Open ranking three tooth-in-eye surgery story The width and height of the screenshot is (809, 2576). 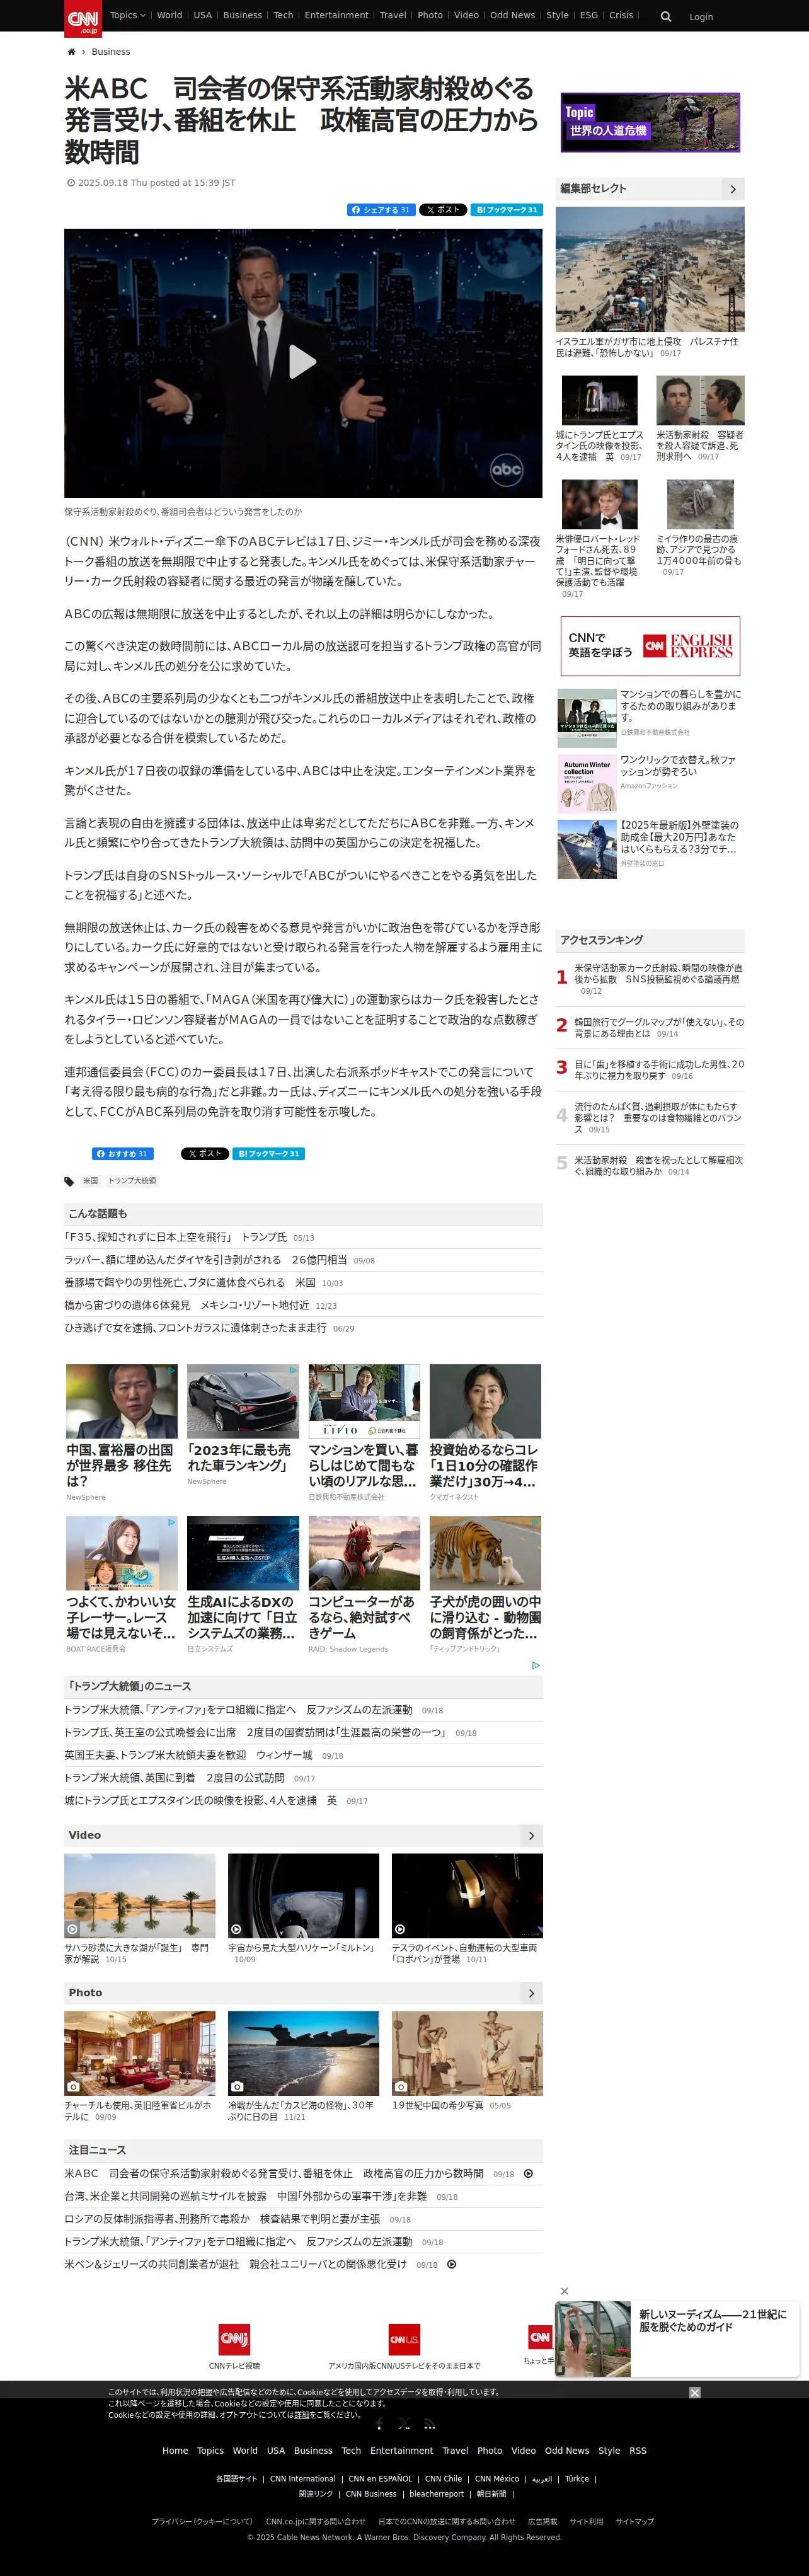coord(658,1069)
